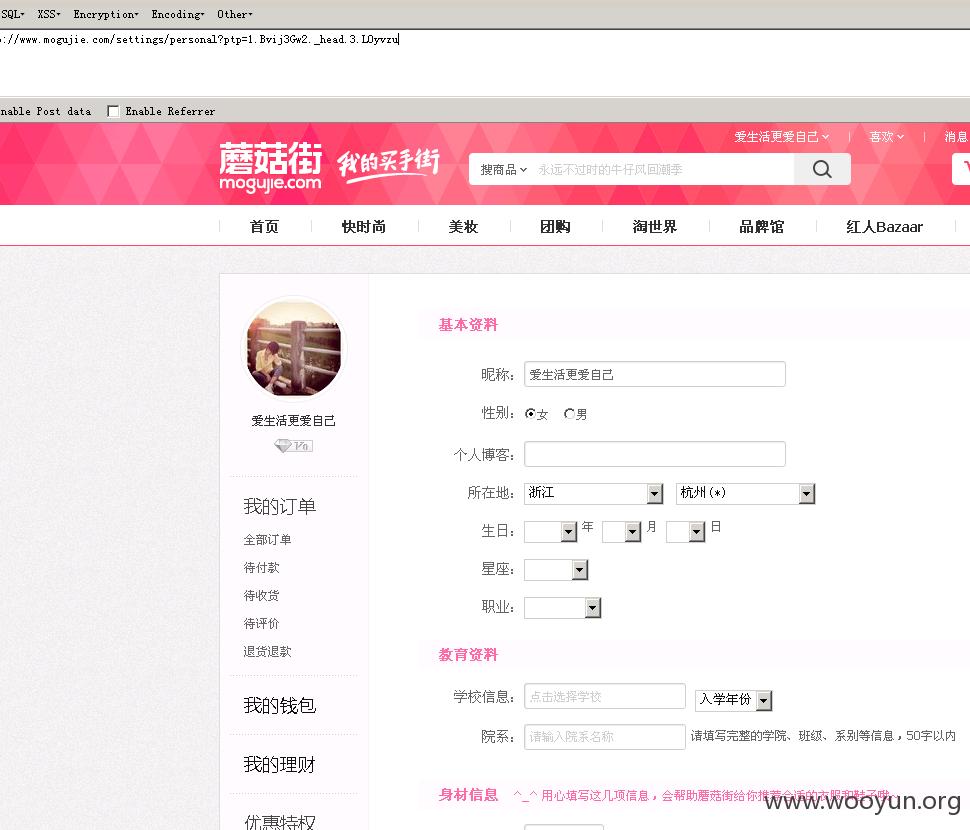This screenshot has height=830, width=970.
Task: Go to the 美妆 navigation tab
Action: point(463,226)
